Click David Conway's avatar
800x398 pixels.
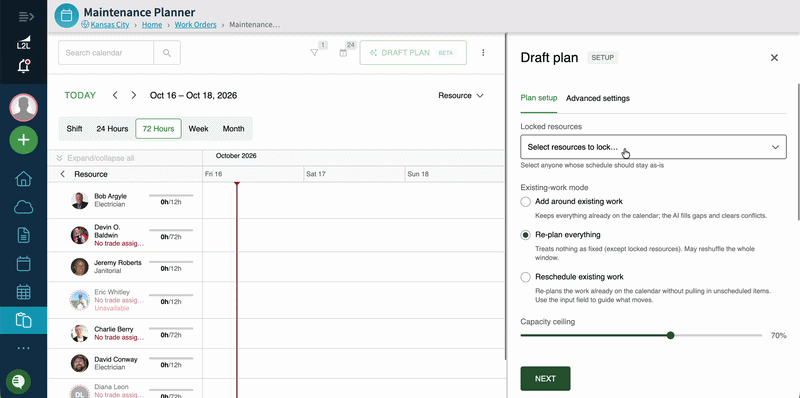click(80, 363)
